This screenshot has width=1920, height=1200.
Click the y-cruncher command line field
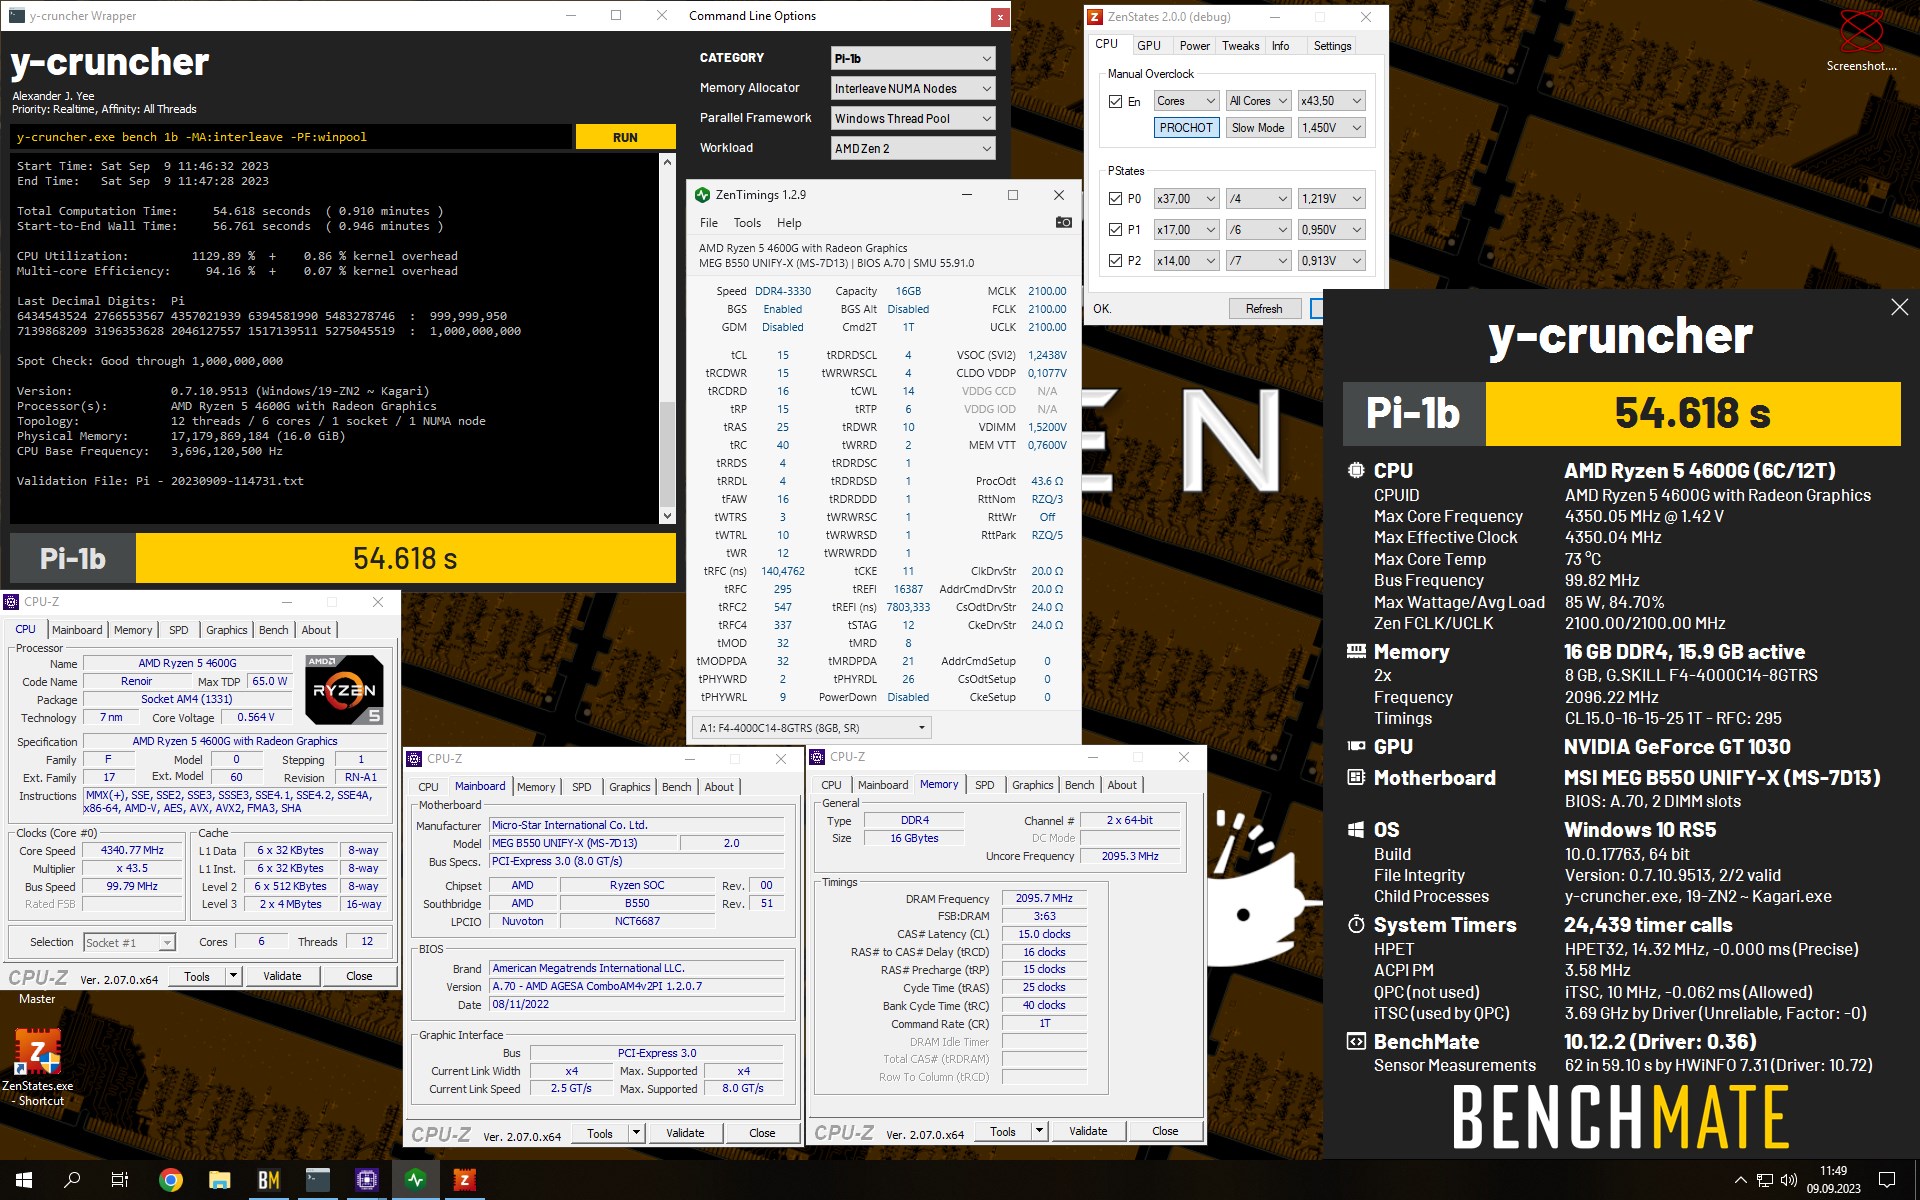[x=291, y=137]
